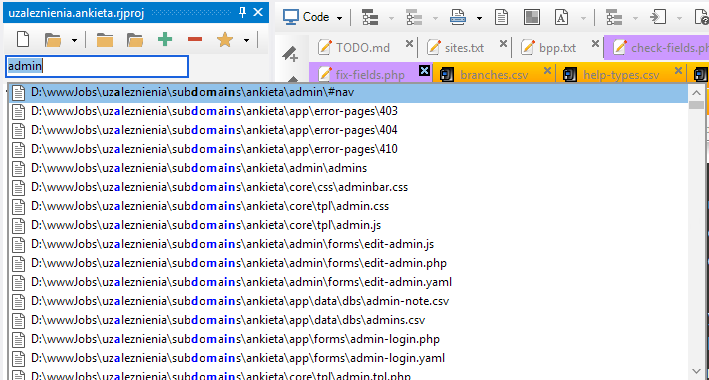Select the error-pages\410 result
Screen dimensions: 709x380
click(x=348, y=149)
